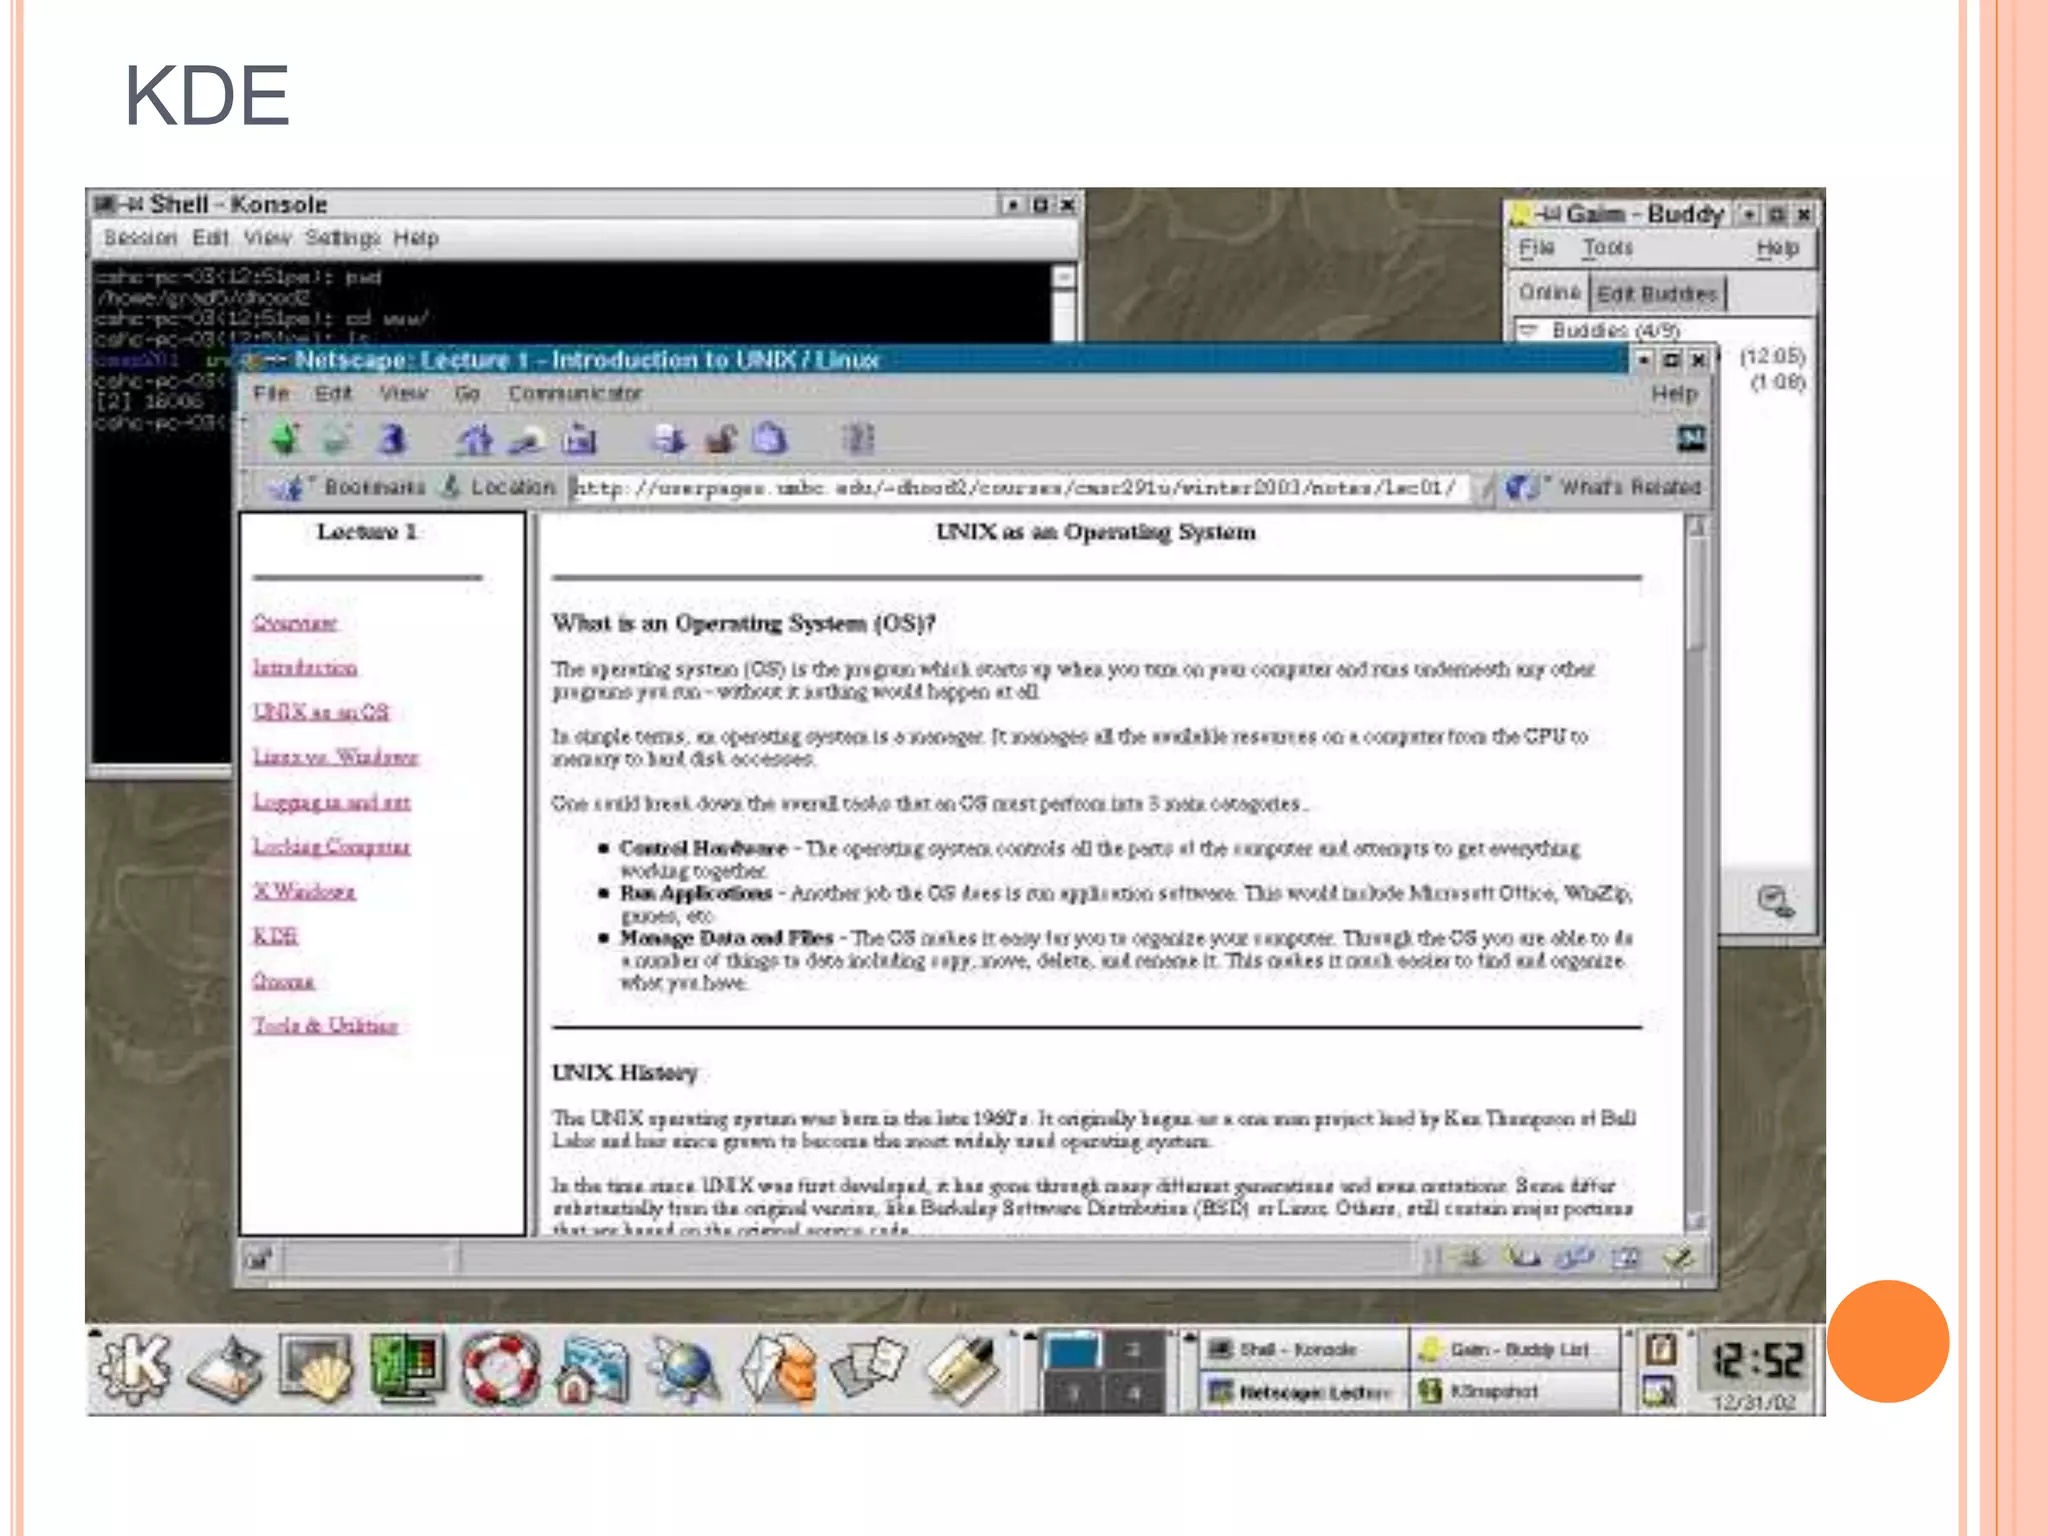Click the Reload toolbar icon in Netscape
Viewport: 2048px width, 1536px height.
pyautogui.click(x=394, y=438)
